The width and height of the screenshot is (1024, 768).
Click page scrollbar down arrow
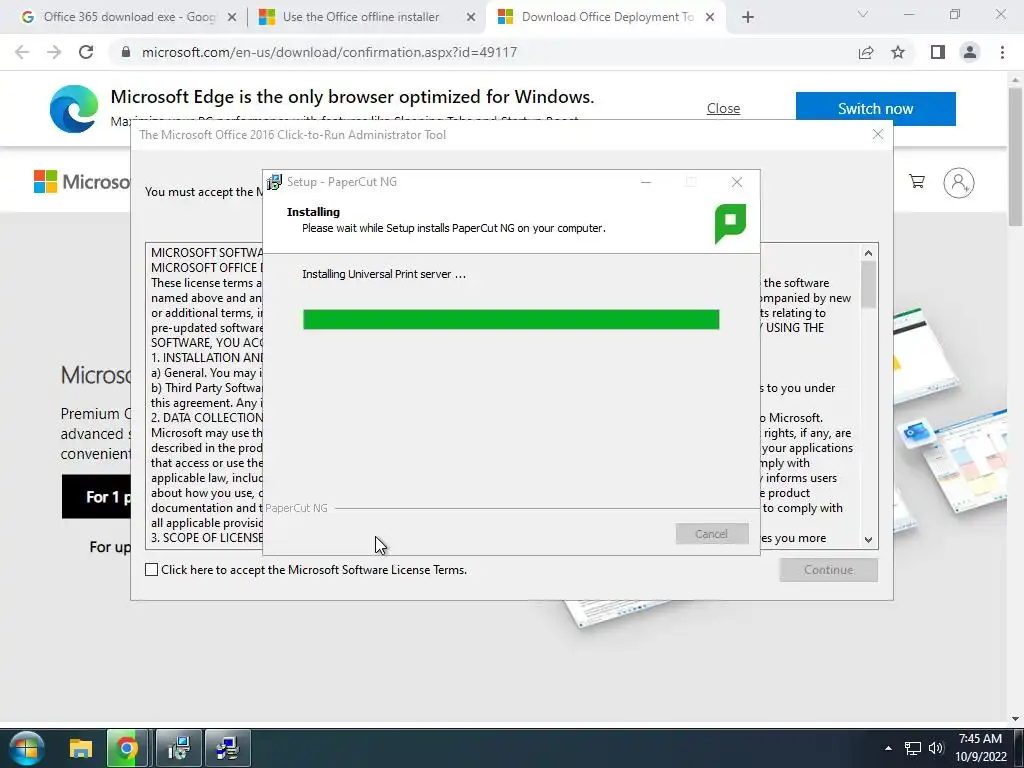pos(1016,718)
